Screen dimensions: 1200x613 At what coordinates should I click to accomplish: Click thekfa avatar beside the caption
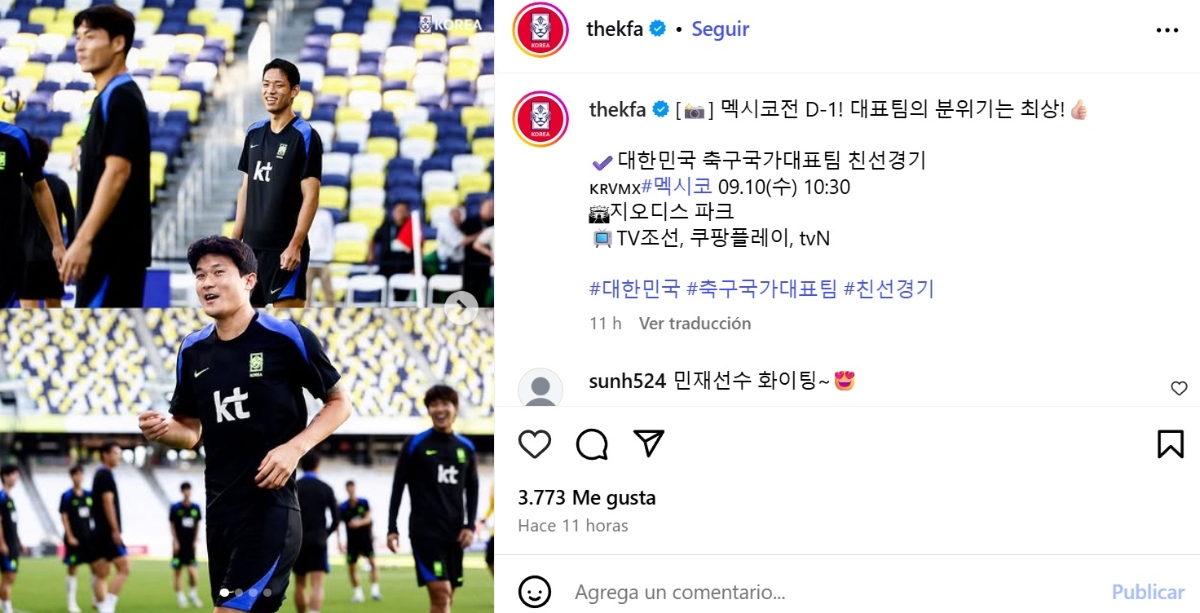pyautogui.click(x=540, y=118)
